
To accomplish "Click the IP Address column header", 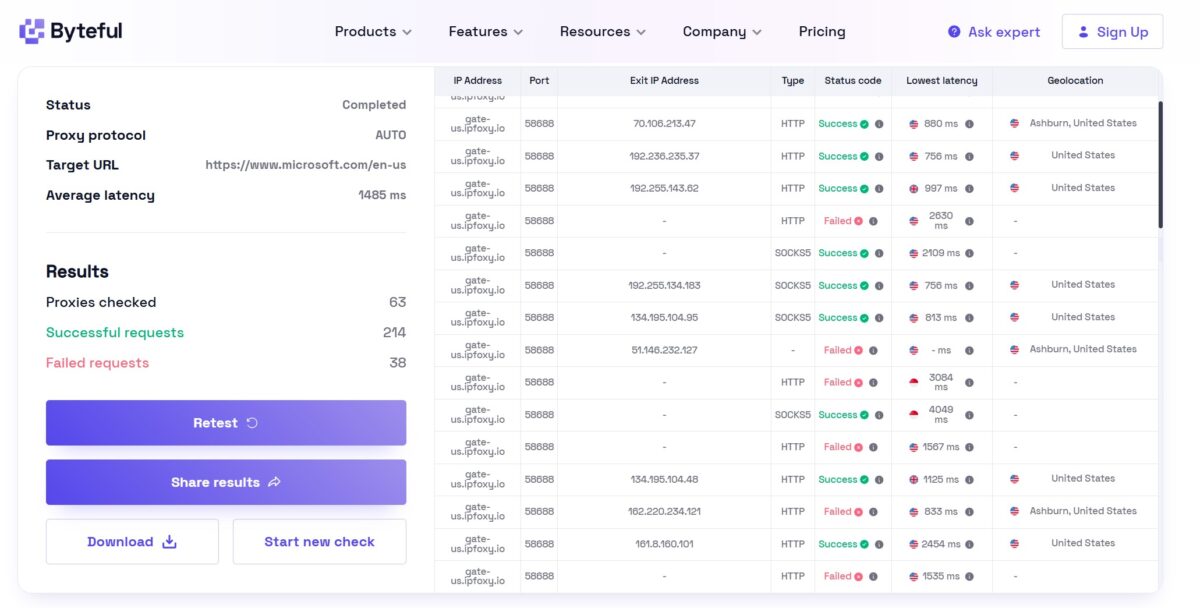I will pos(478,81).
